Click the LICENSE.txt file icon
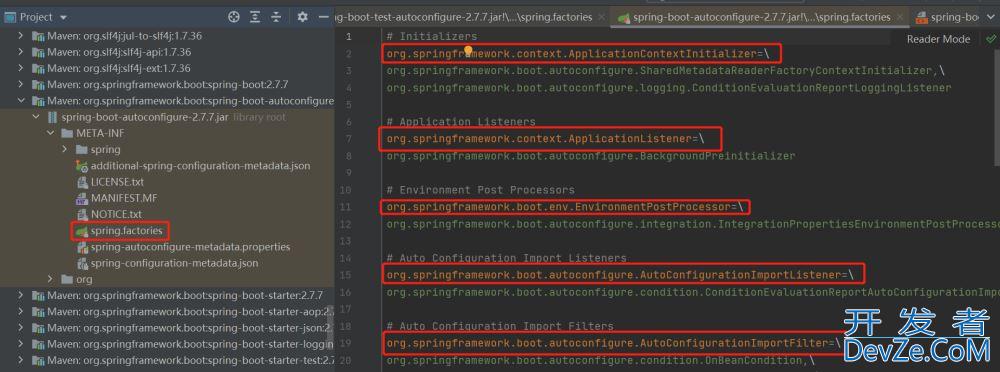1000x372 pixels. coord(82,182)
